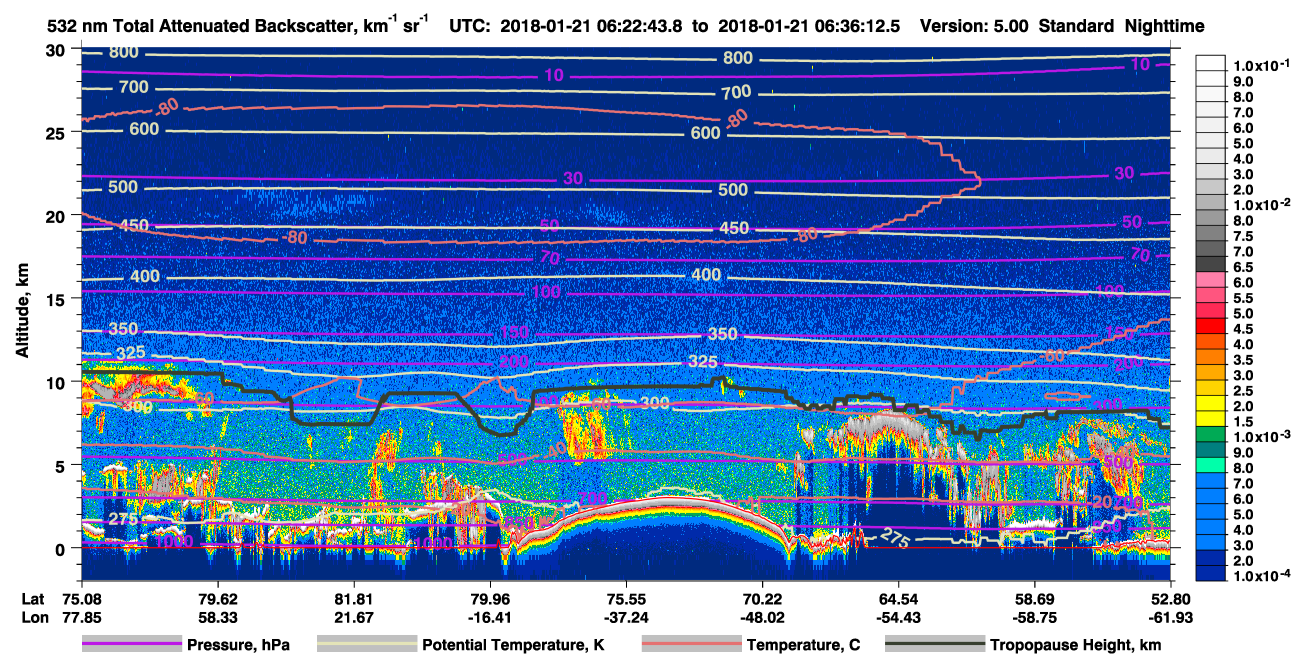Click longitude value -61.93
This screenshot has width=1300, height=667.
click(1172, 619)
